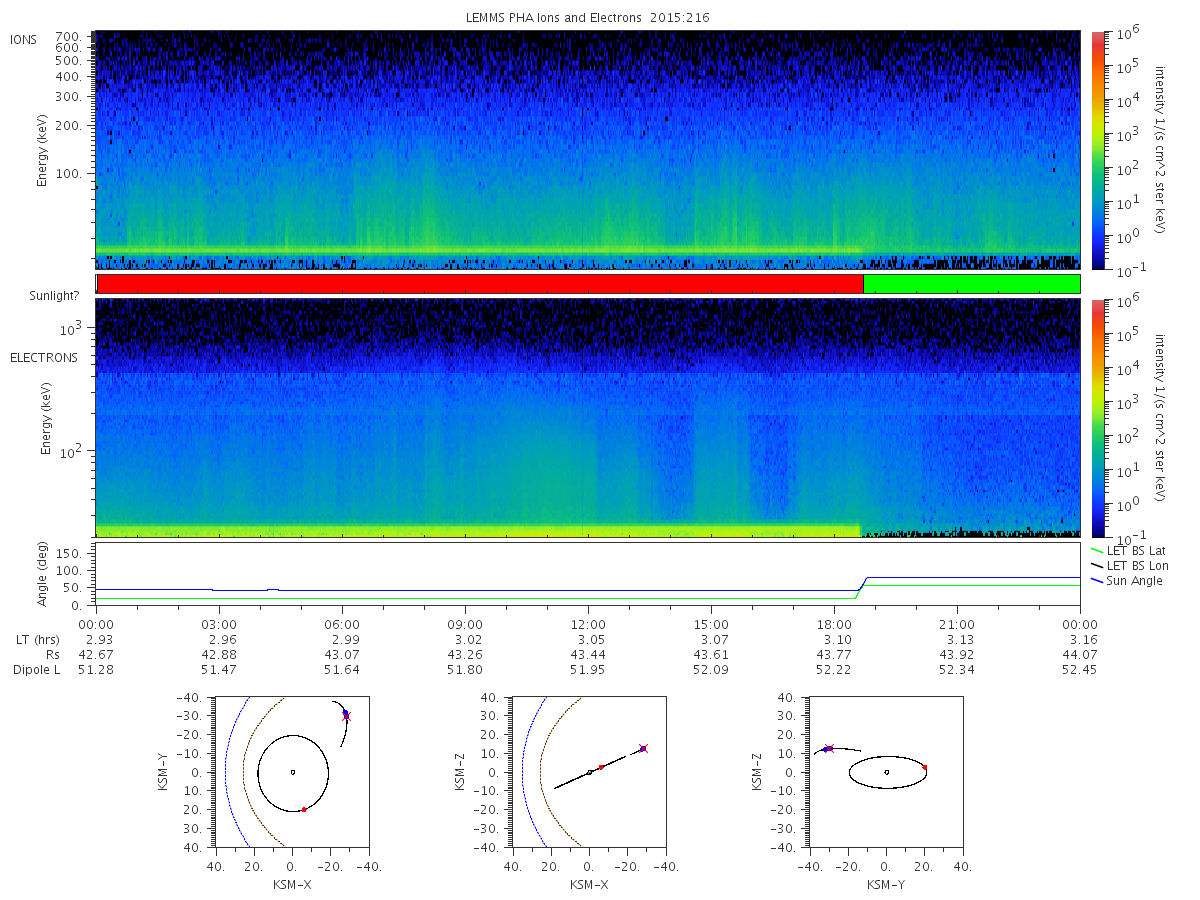Click the spacecraft marker in the KSM-X/KSM-Y plot
Screen dimensions: 1200x900
(x=346, y=715)
